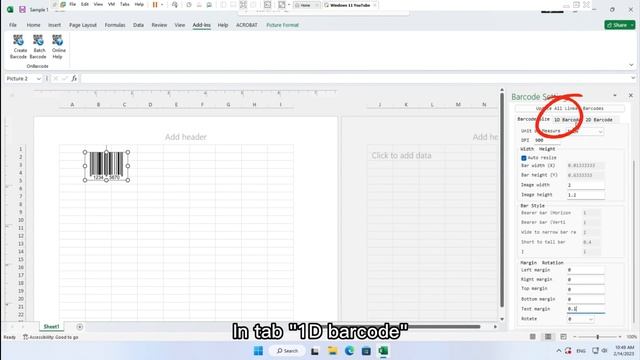Viewport: 640px width, 360px height.
Task: Open Barcode Settings pane options arrow
Action: (x=615, y=95)
